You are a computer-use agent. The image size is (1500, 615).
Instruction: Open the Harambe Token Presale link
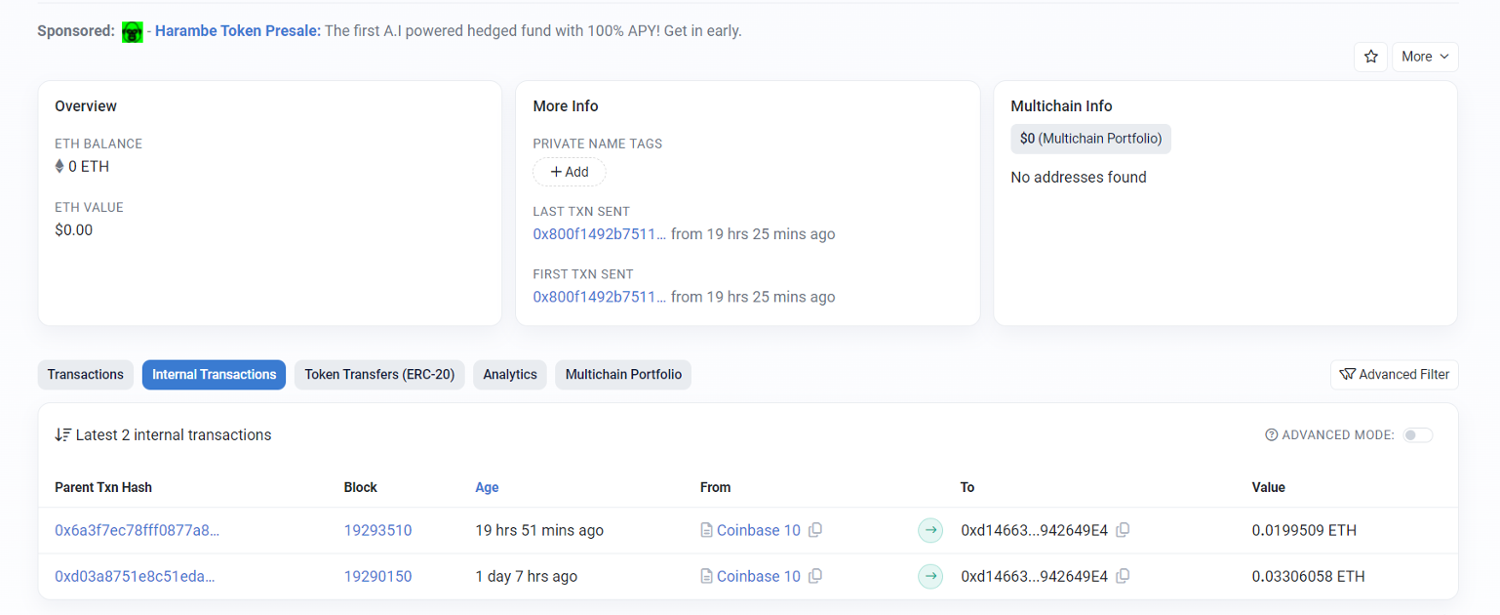pyautogui.click(x=238, y=31)
